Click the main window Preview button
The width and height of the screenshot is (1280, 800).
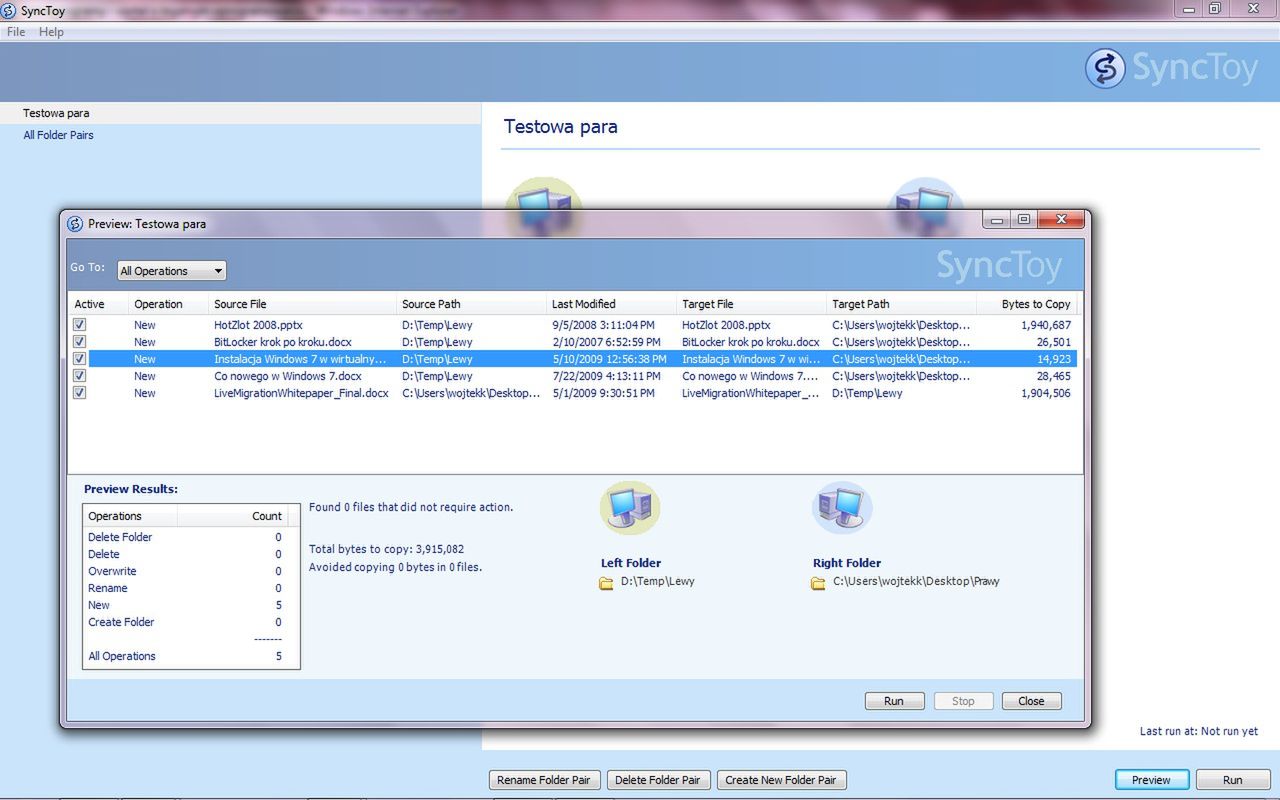1151,780
